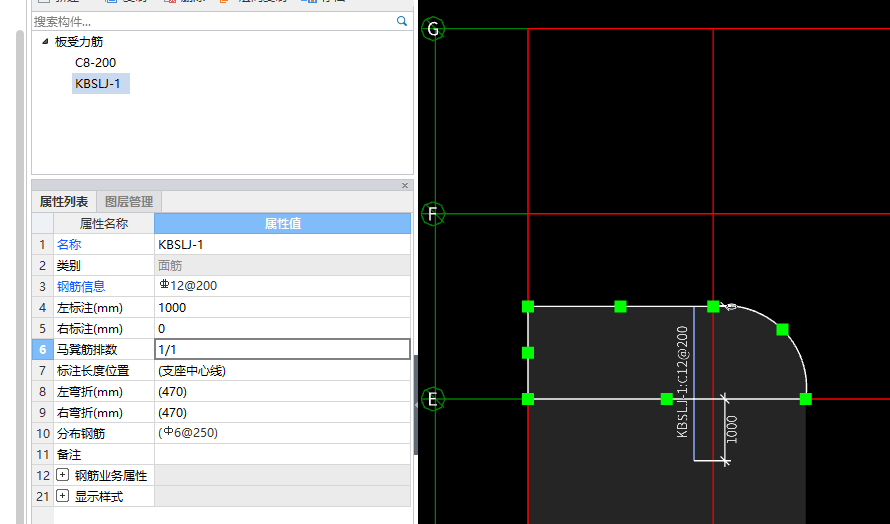The width and height of the screenshot is (890, 524).
Task: Select row number 6 header
Action: point(43,350)
